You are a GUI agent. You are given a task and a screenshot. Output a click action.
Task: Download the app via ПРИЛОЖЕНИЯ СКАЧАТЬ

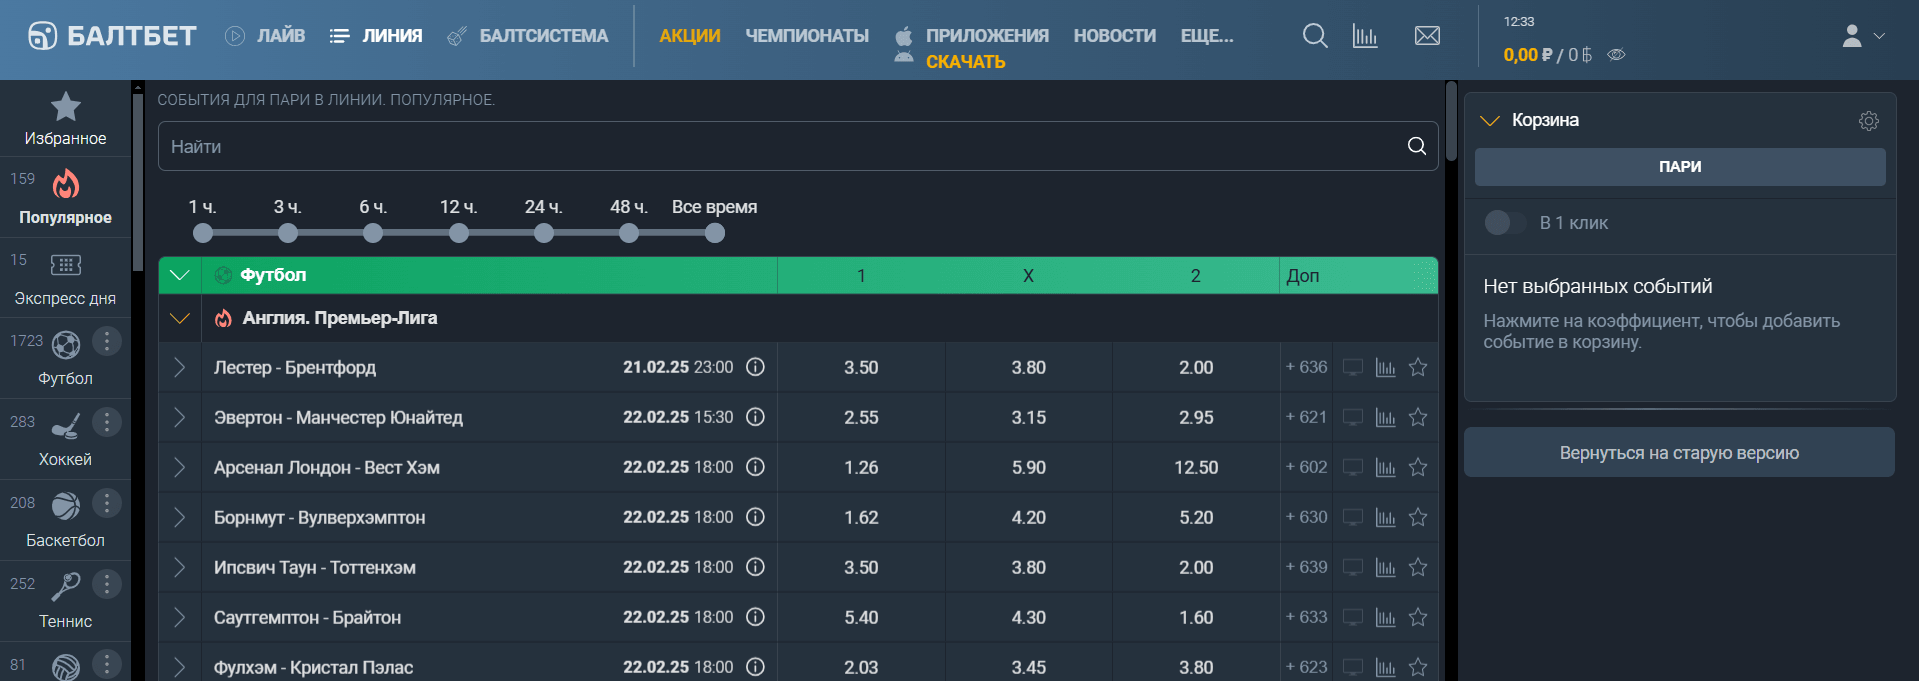click(971, 48)
